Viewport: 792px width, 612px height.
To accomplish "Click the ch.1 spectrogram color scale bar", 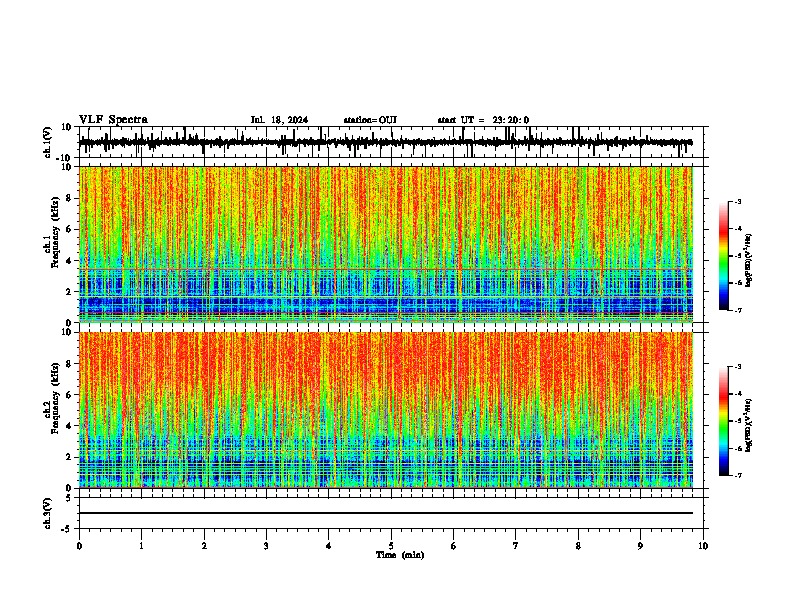I will pyautogui.click(x=724, y=256).
